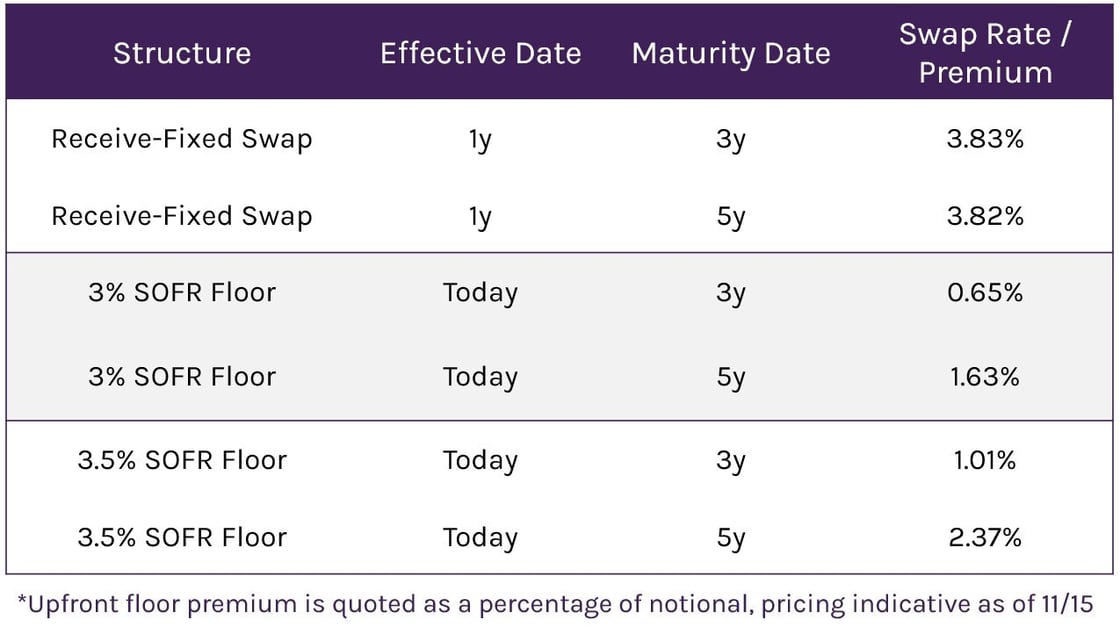Click the 1y effective date in 3.83% row

(x=480, y=139)
